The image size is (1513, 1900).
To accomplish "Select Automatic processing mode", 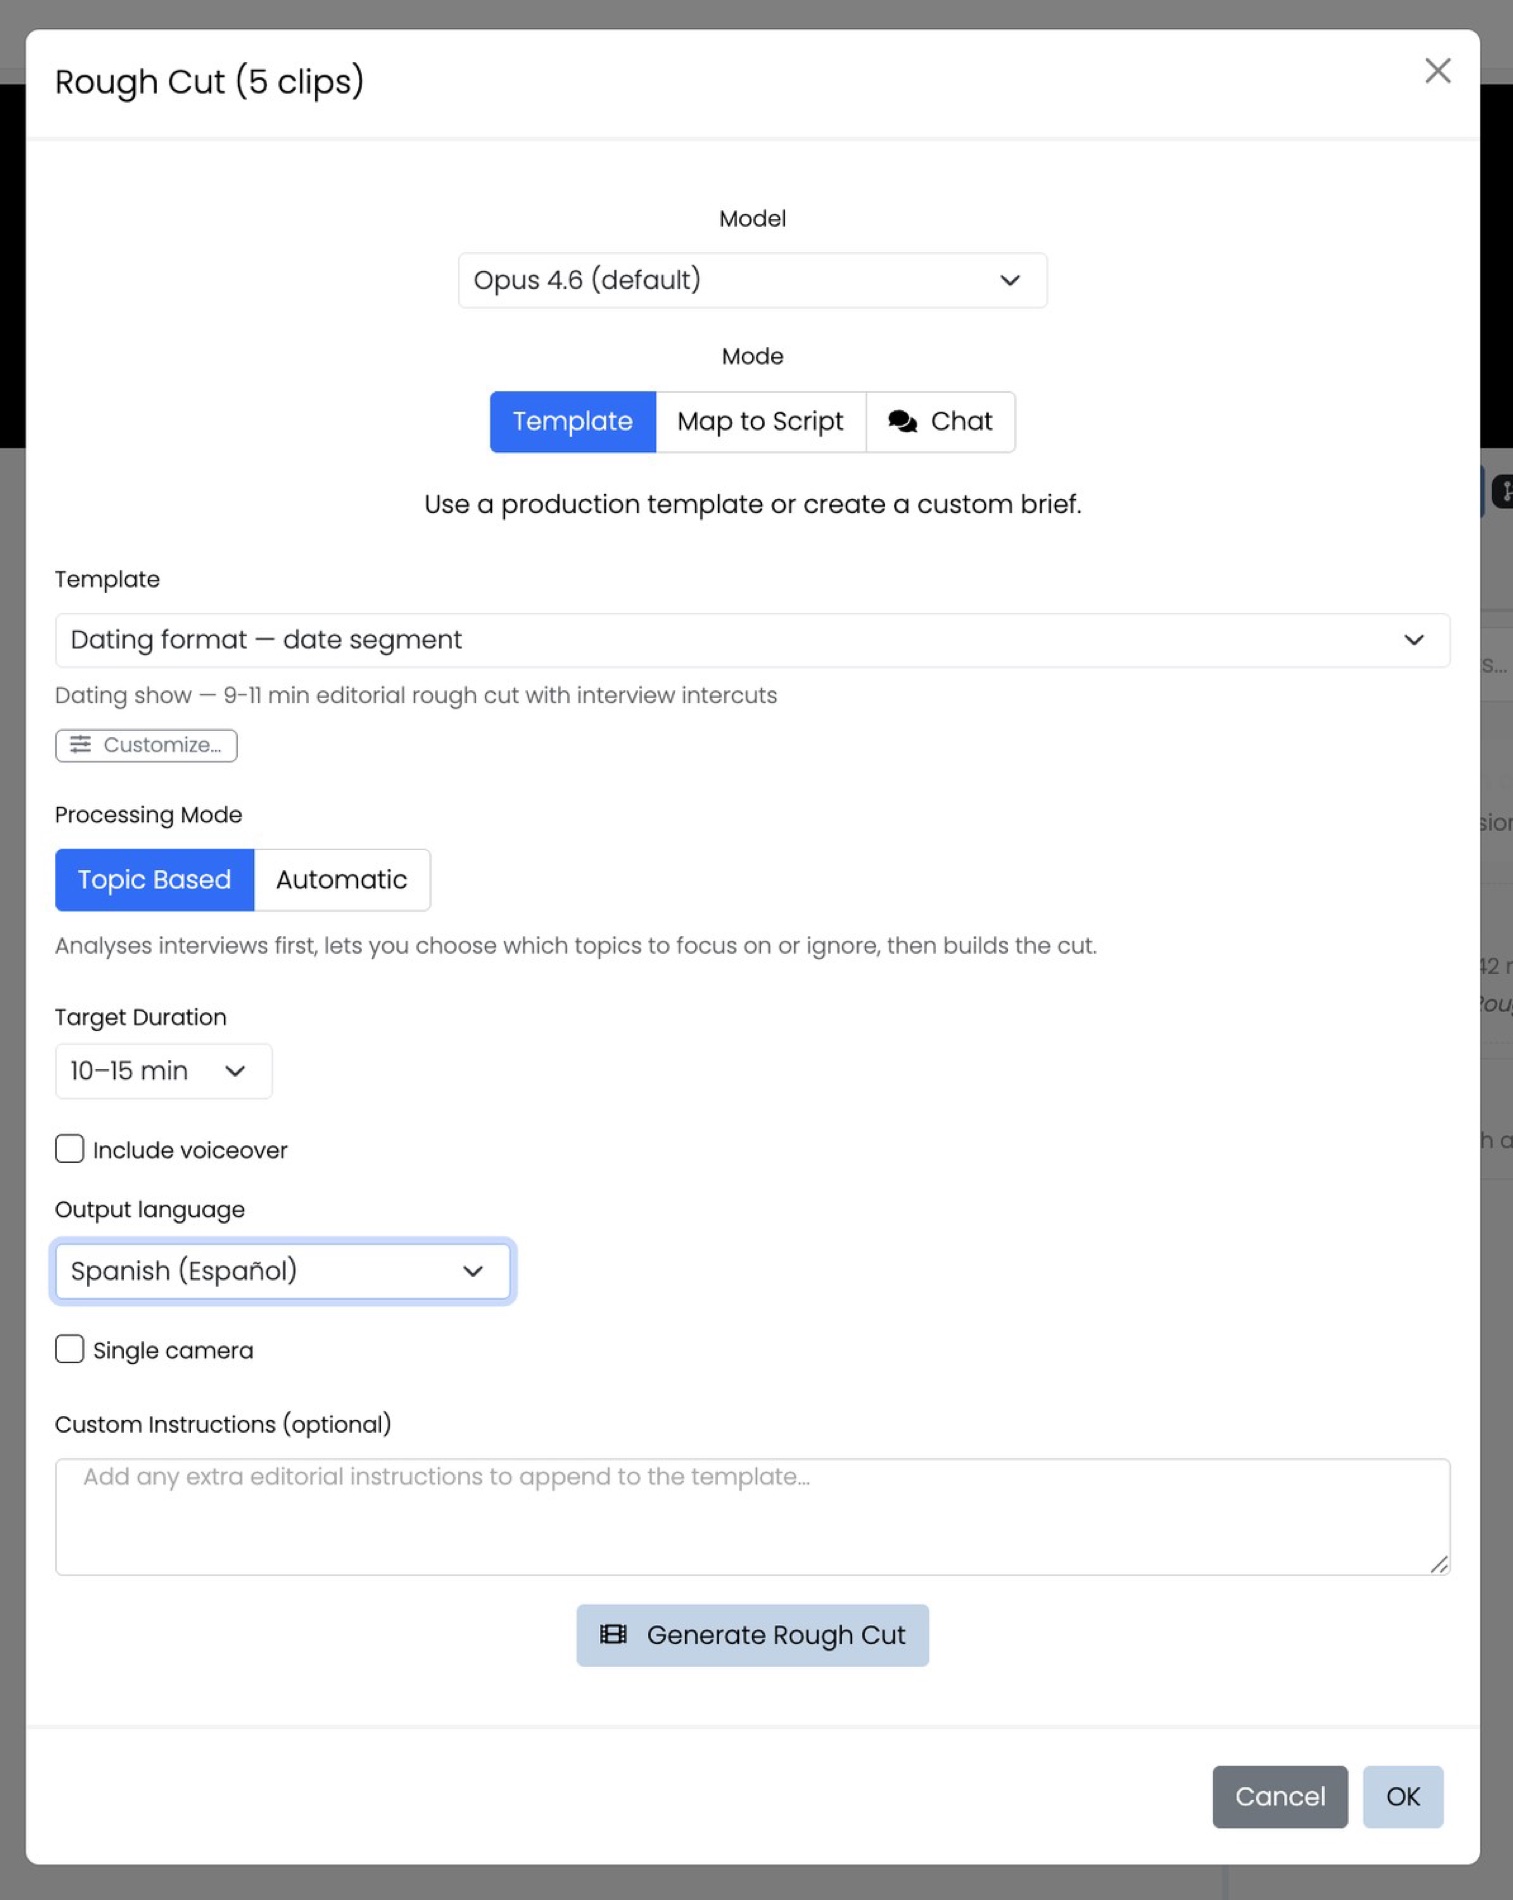I will [x=342, y=880].
